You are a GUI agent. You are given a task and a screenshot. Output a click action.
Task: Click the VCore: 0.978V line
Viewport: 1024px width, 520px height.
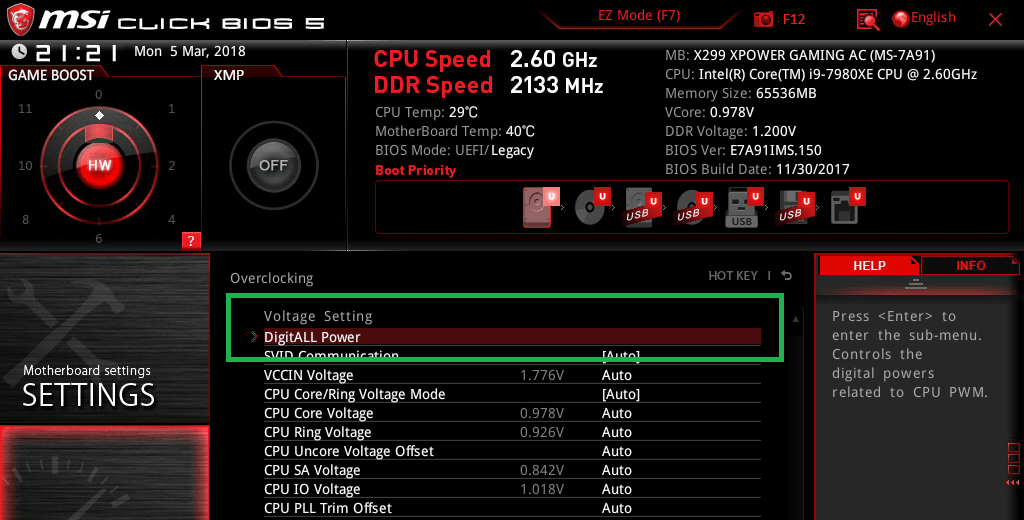pyautogui.click(x=709, y=112)
